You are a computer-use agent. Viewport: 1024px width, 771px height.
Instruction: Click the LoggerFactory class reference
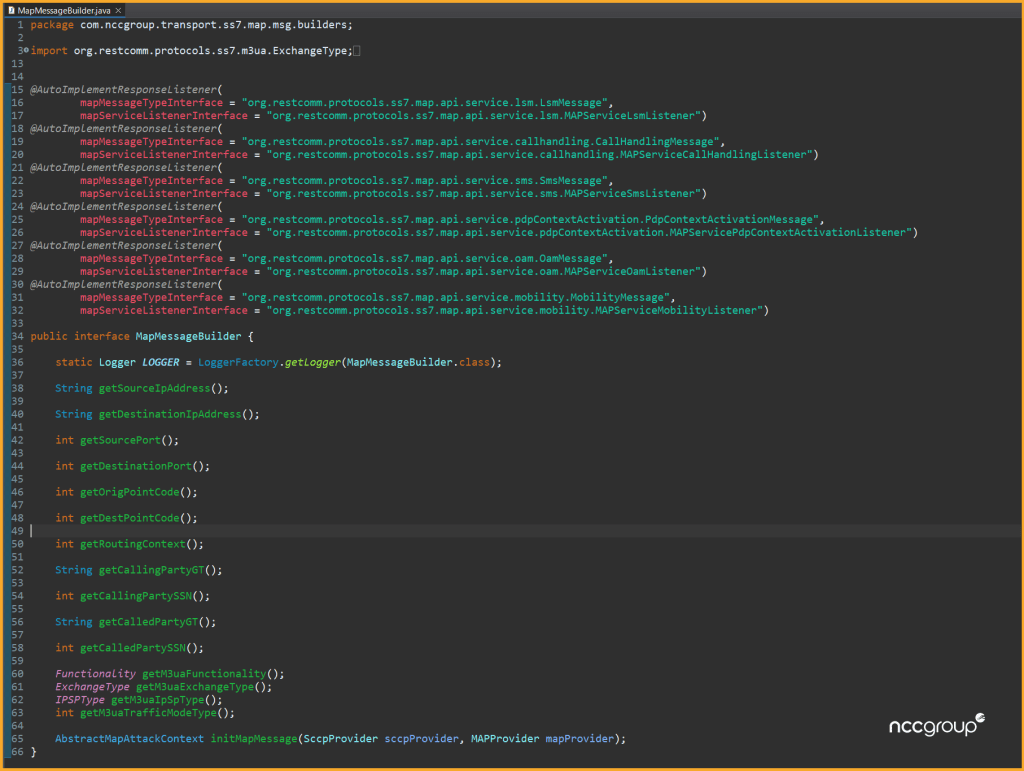coord(239,362)
